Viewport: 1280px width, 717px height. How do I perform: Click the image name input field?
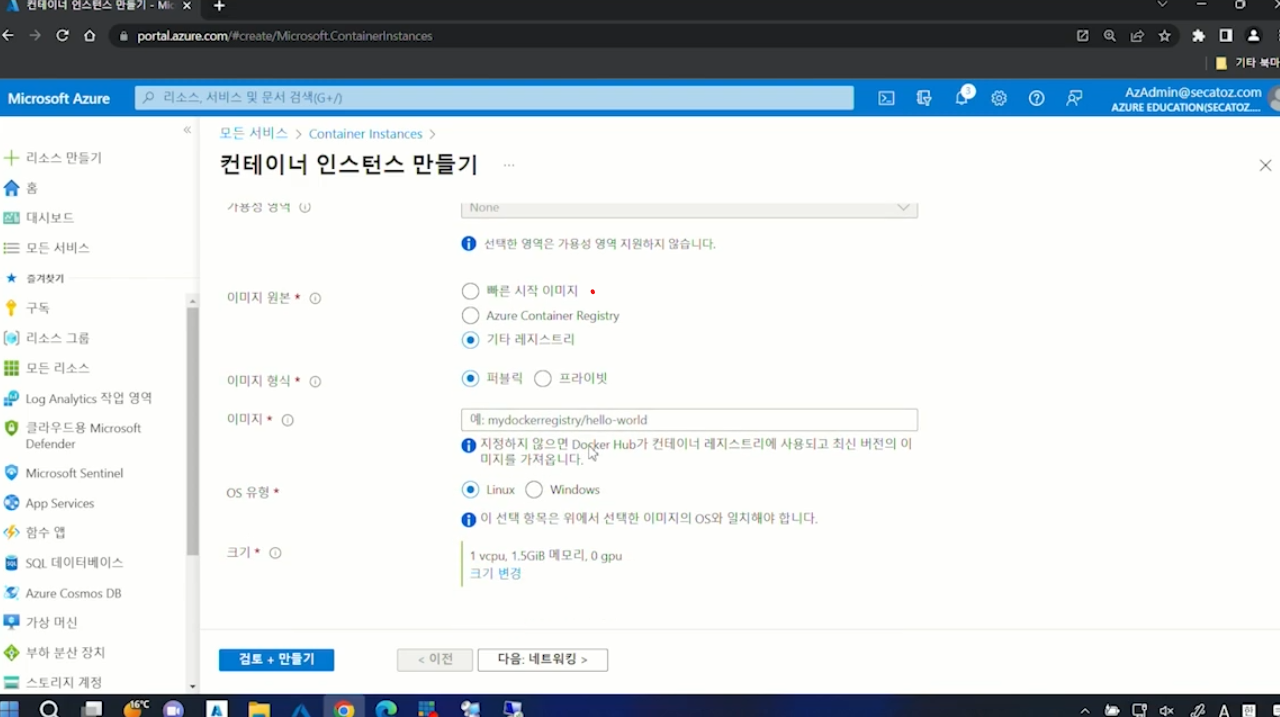[x=689, y=420]
